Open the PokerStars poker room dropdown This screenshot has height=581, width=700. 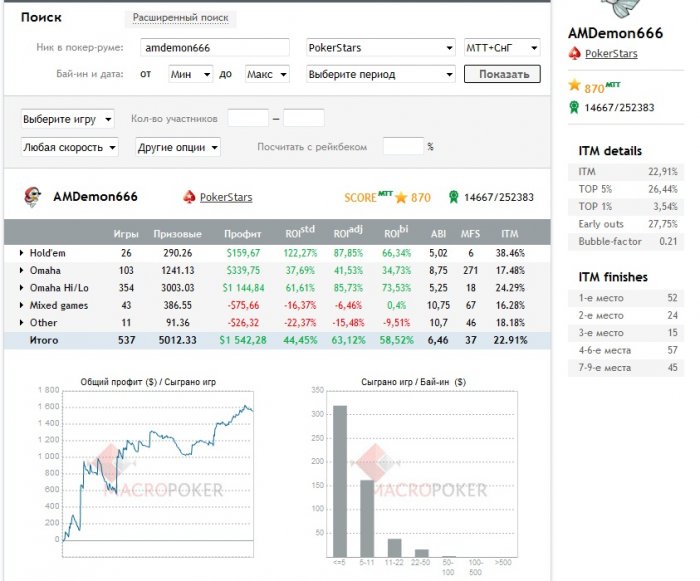click(381, 48)
